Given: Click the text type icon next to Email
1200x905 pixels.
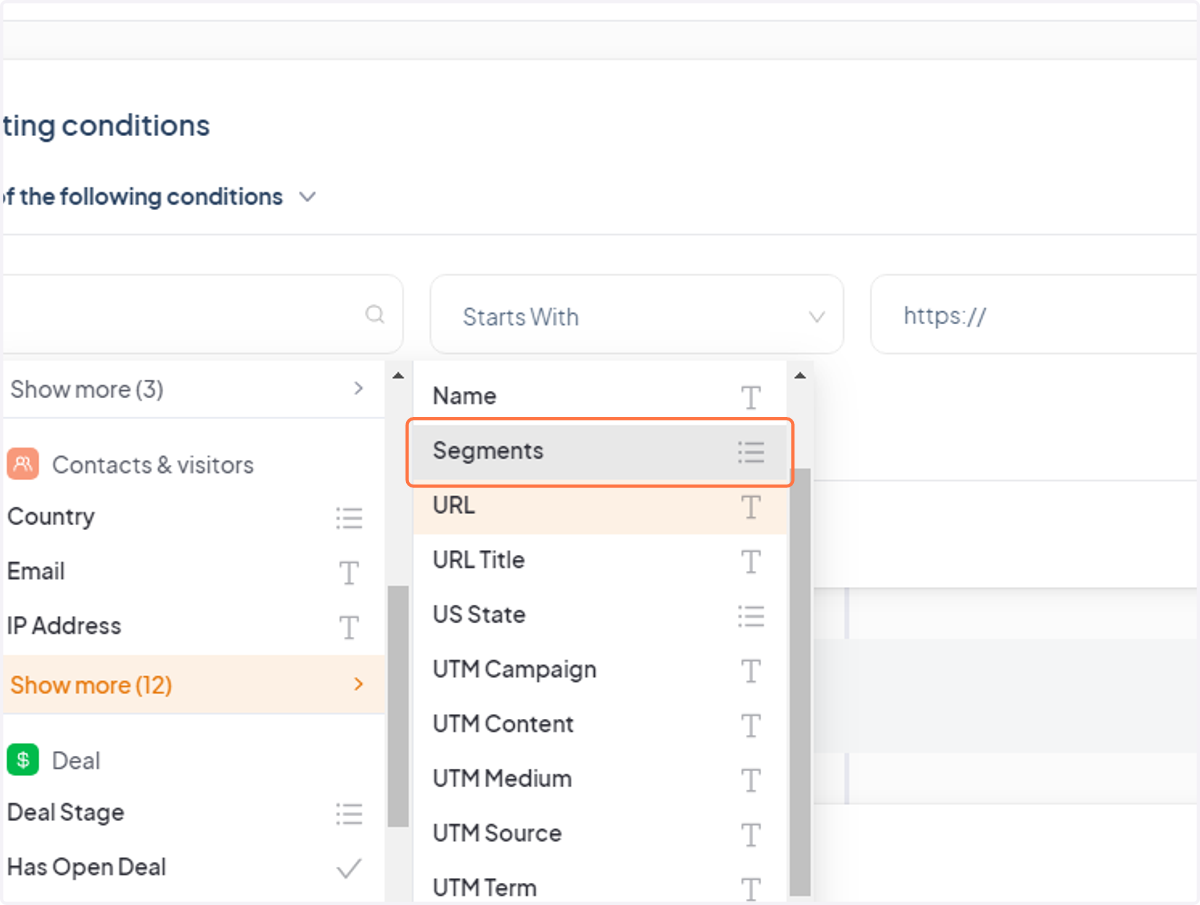Looking at the screenshot, I should click(x=348, y=573).
